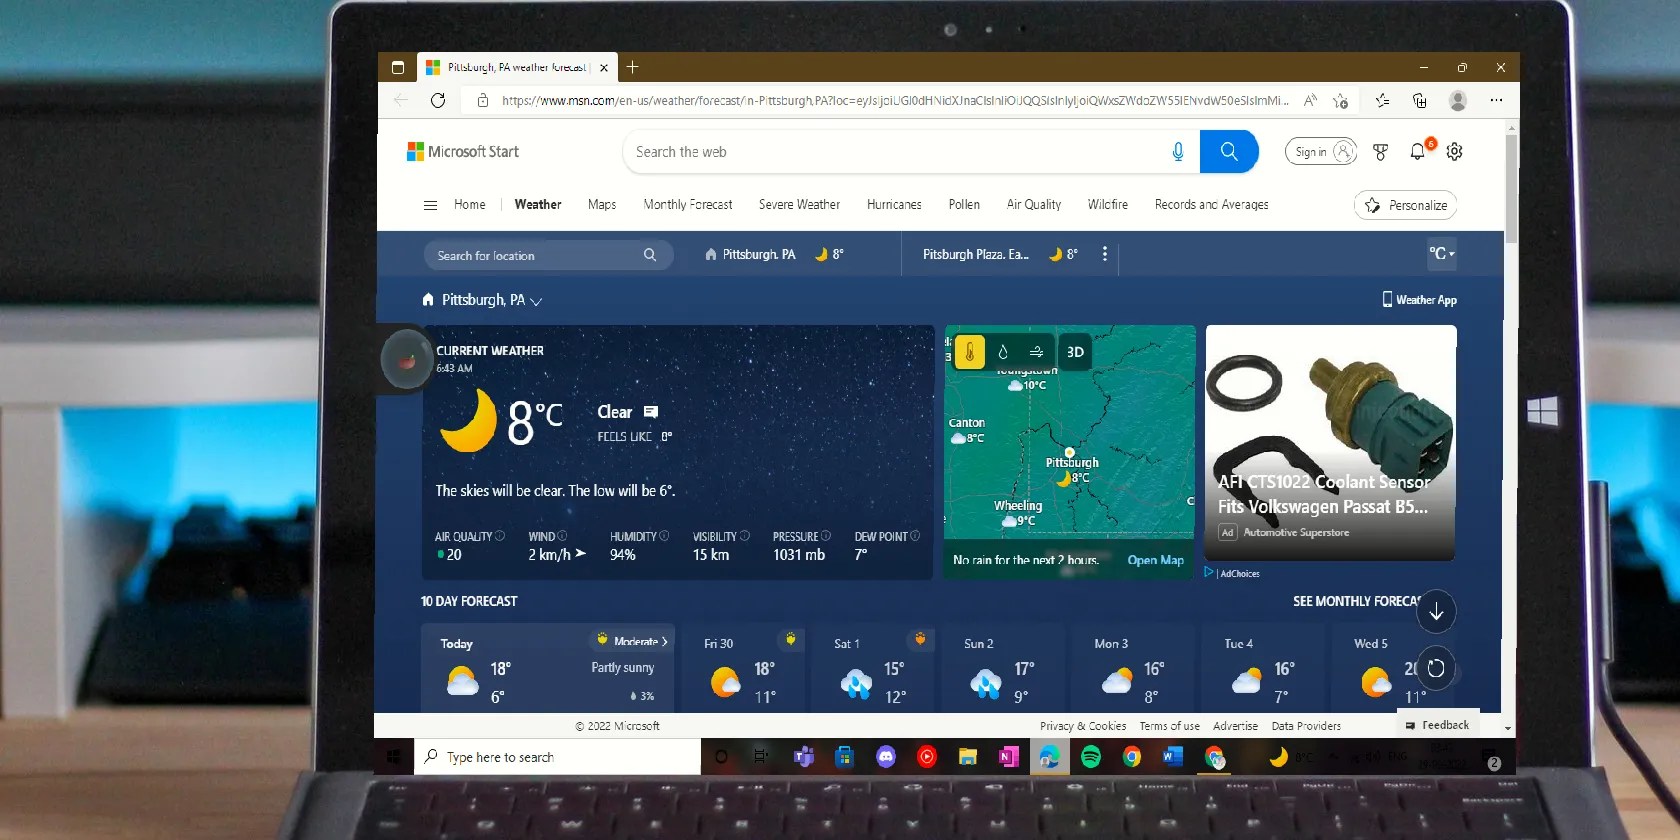Open Records and Averages tab
Screen dimensions: 1680x840
click(x=1212, y=205)
